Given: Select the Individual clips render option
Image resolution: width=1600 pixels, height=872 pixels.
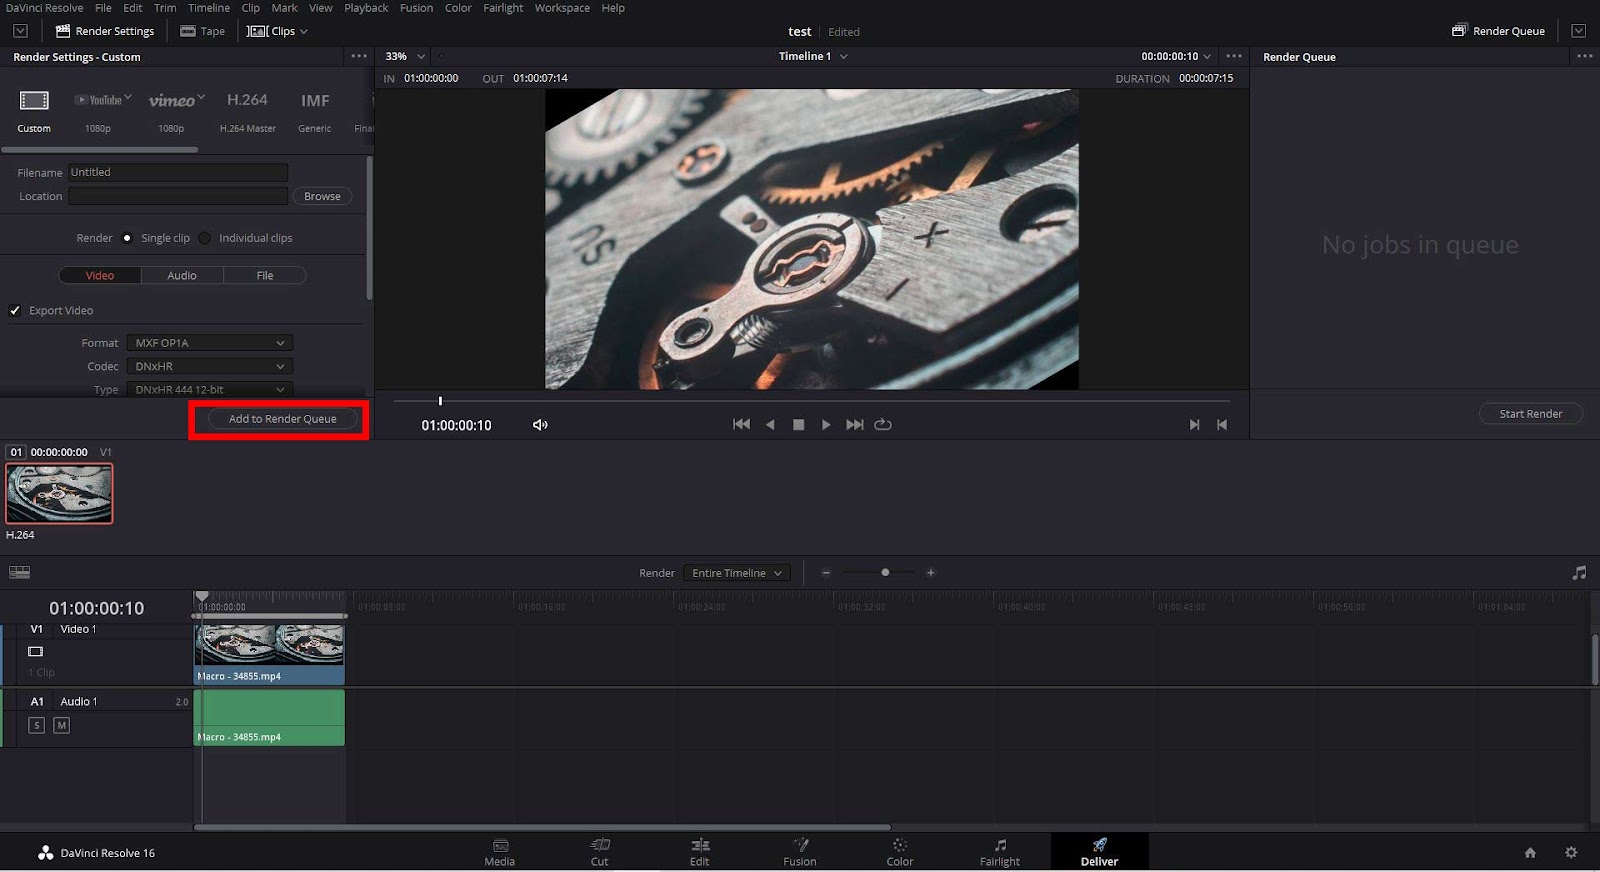Looking at the screenshot, I should pos(205,238).
